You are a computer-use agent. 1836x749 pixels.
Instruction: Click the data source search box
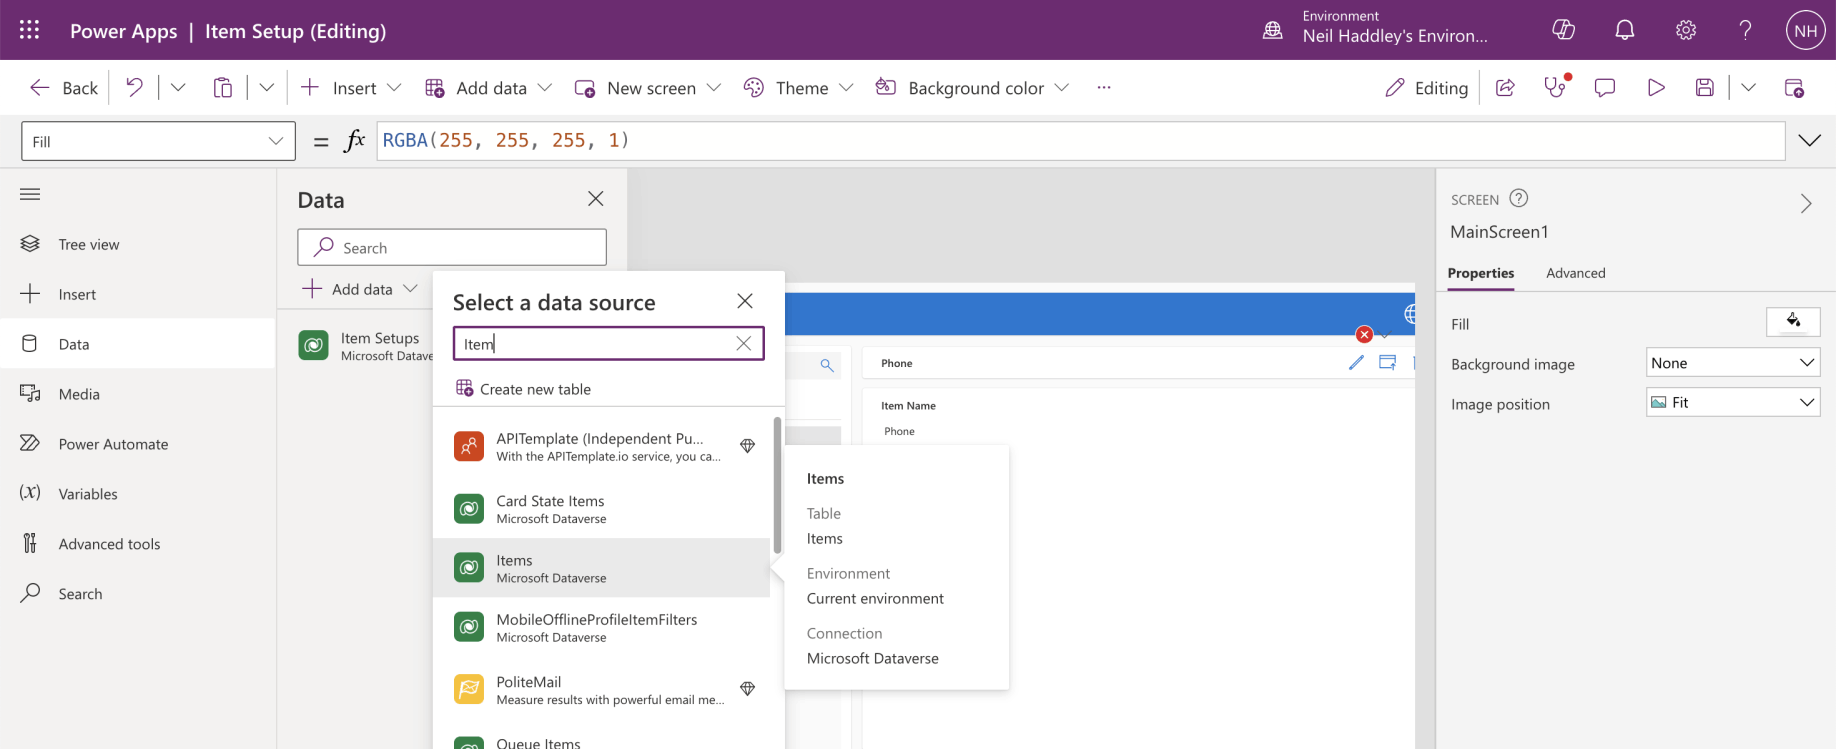click(609, 343)
